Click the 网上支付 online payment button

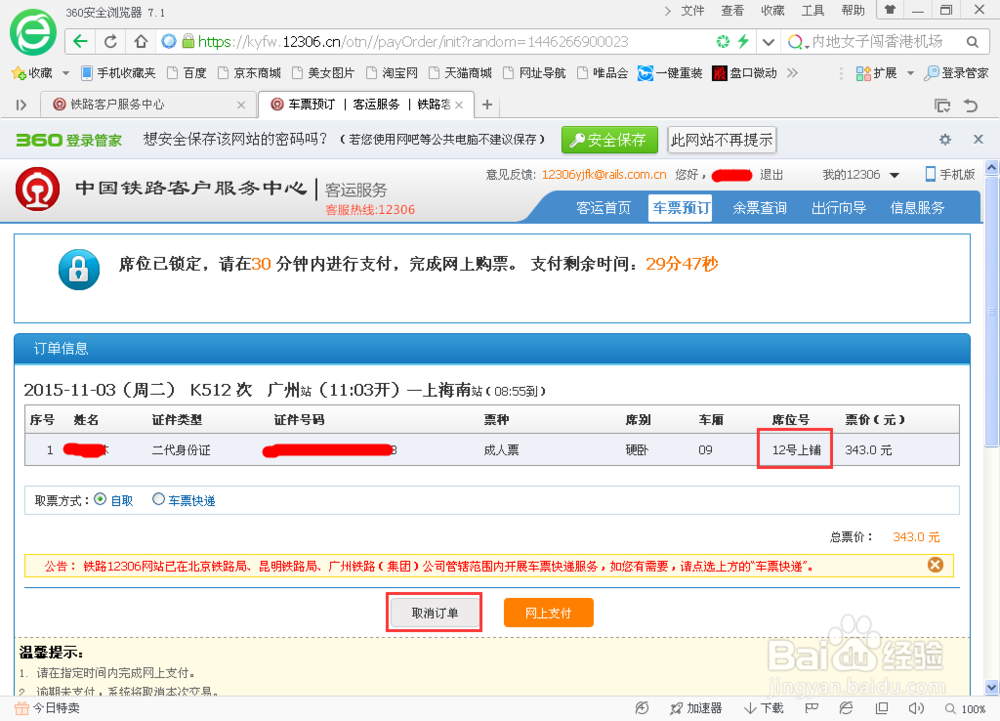tap(548, 612)
